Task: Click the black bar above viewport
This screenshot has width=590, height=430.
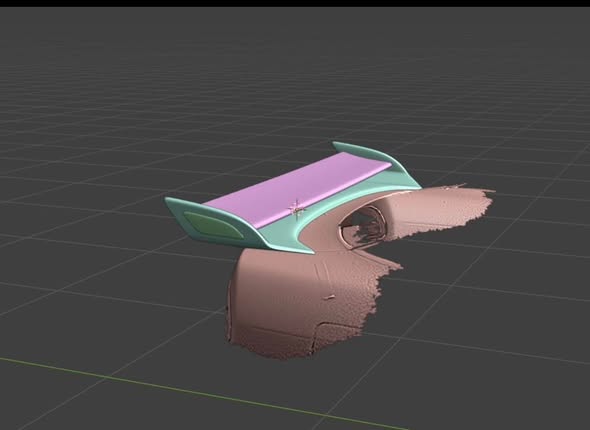Action: pyautogui.click(x=295, y=3)
